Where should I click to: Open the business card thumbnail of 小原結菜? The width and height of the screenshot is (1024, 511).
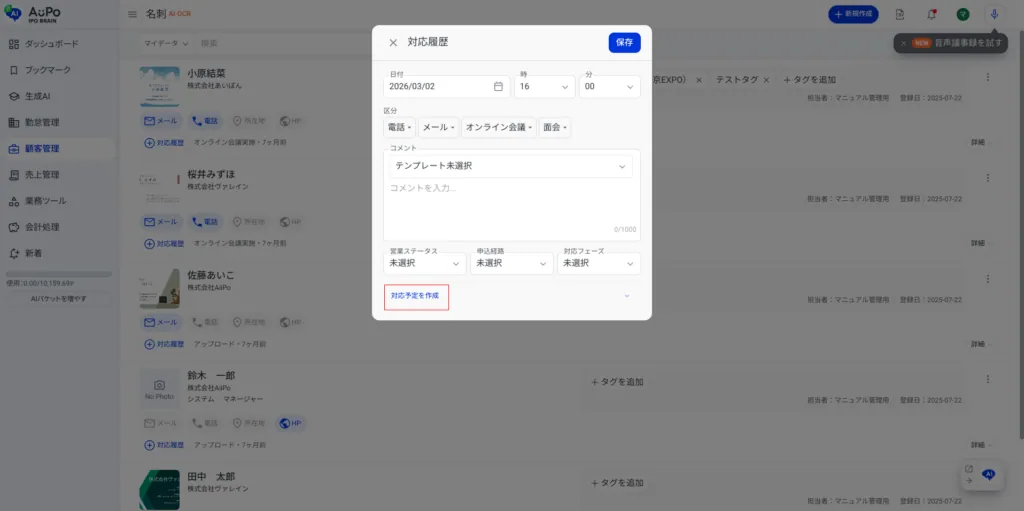159,86
